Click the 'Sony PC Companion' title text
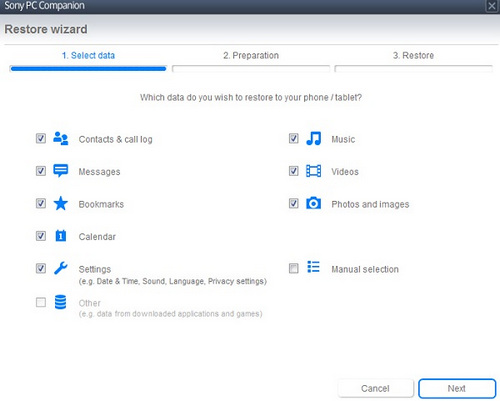500x401 pixels. click(x=44, y=6)
